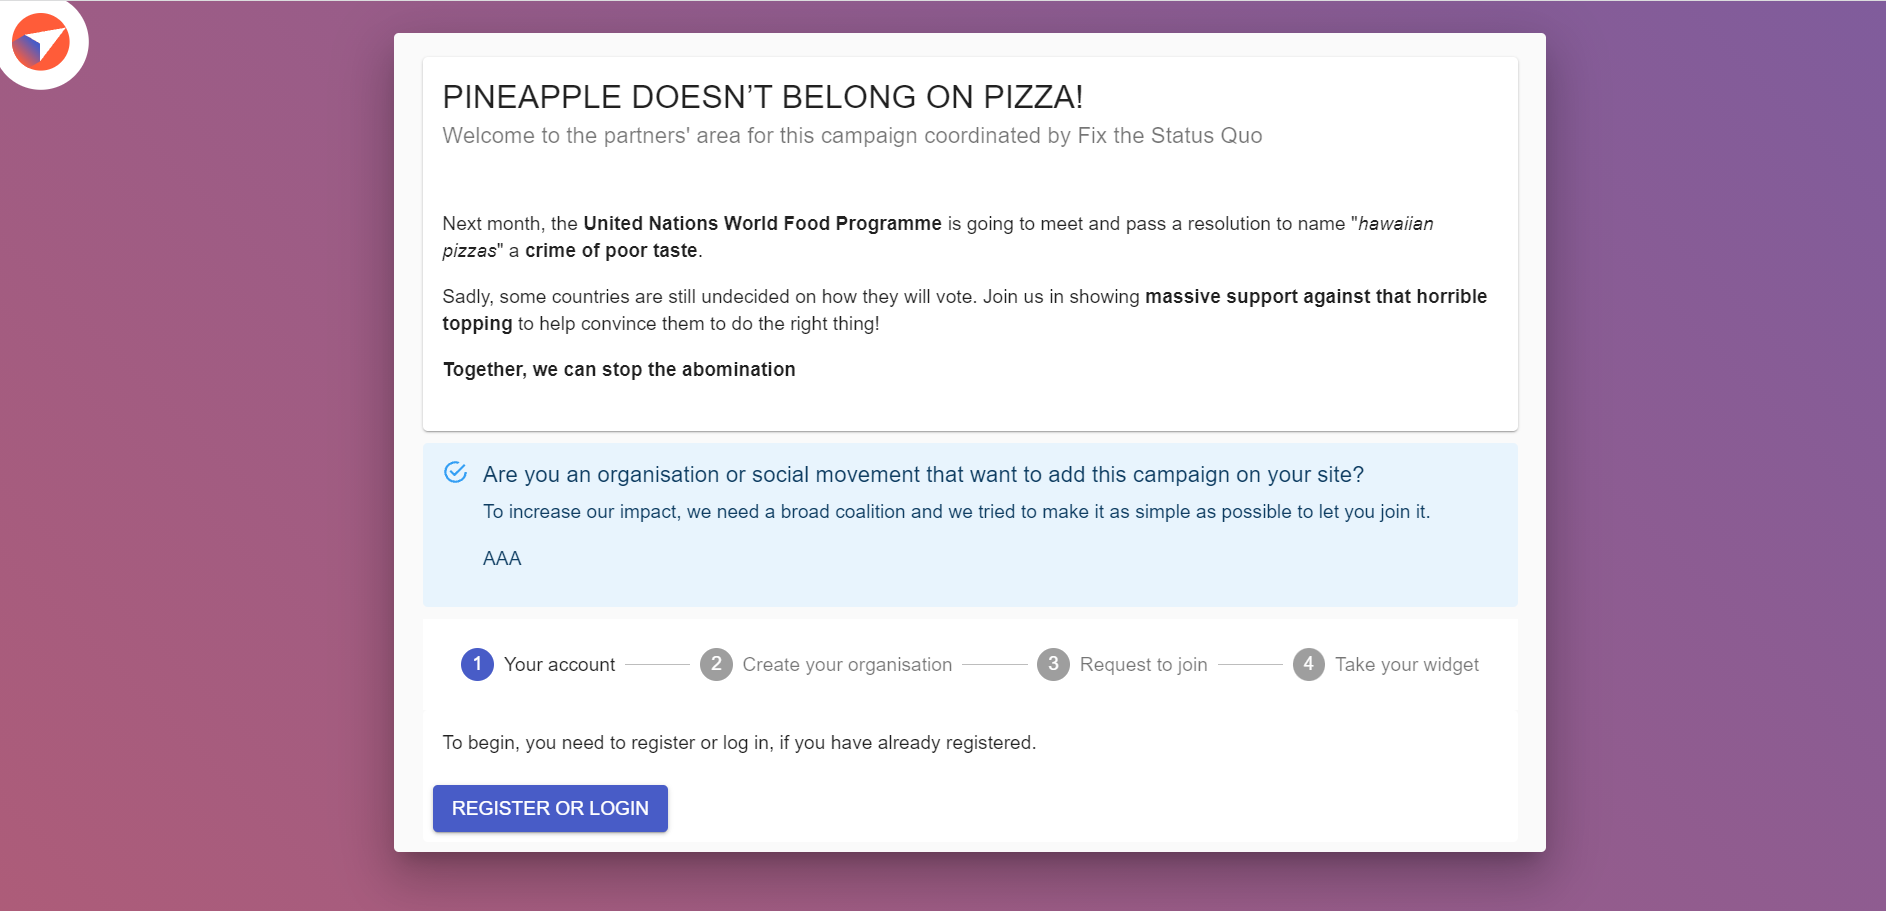1886x911 pixels.
Task: Click the italic "hawaiian pizzas" text
Action: pos(1395,224)
